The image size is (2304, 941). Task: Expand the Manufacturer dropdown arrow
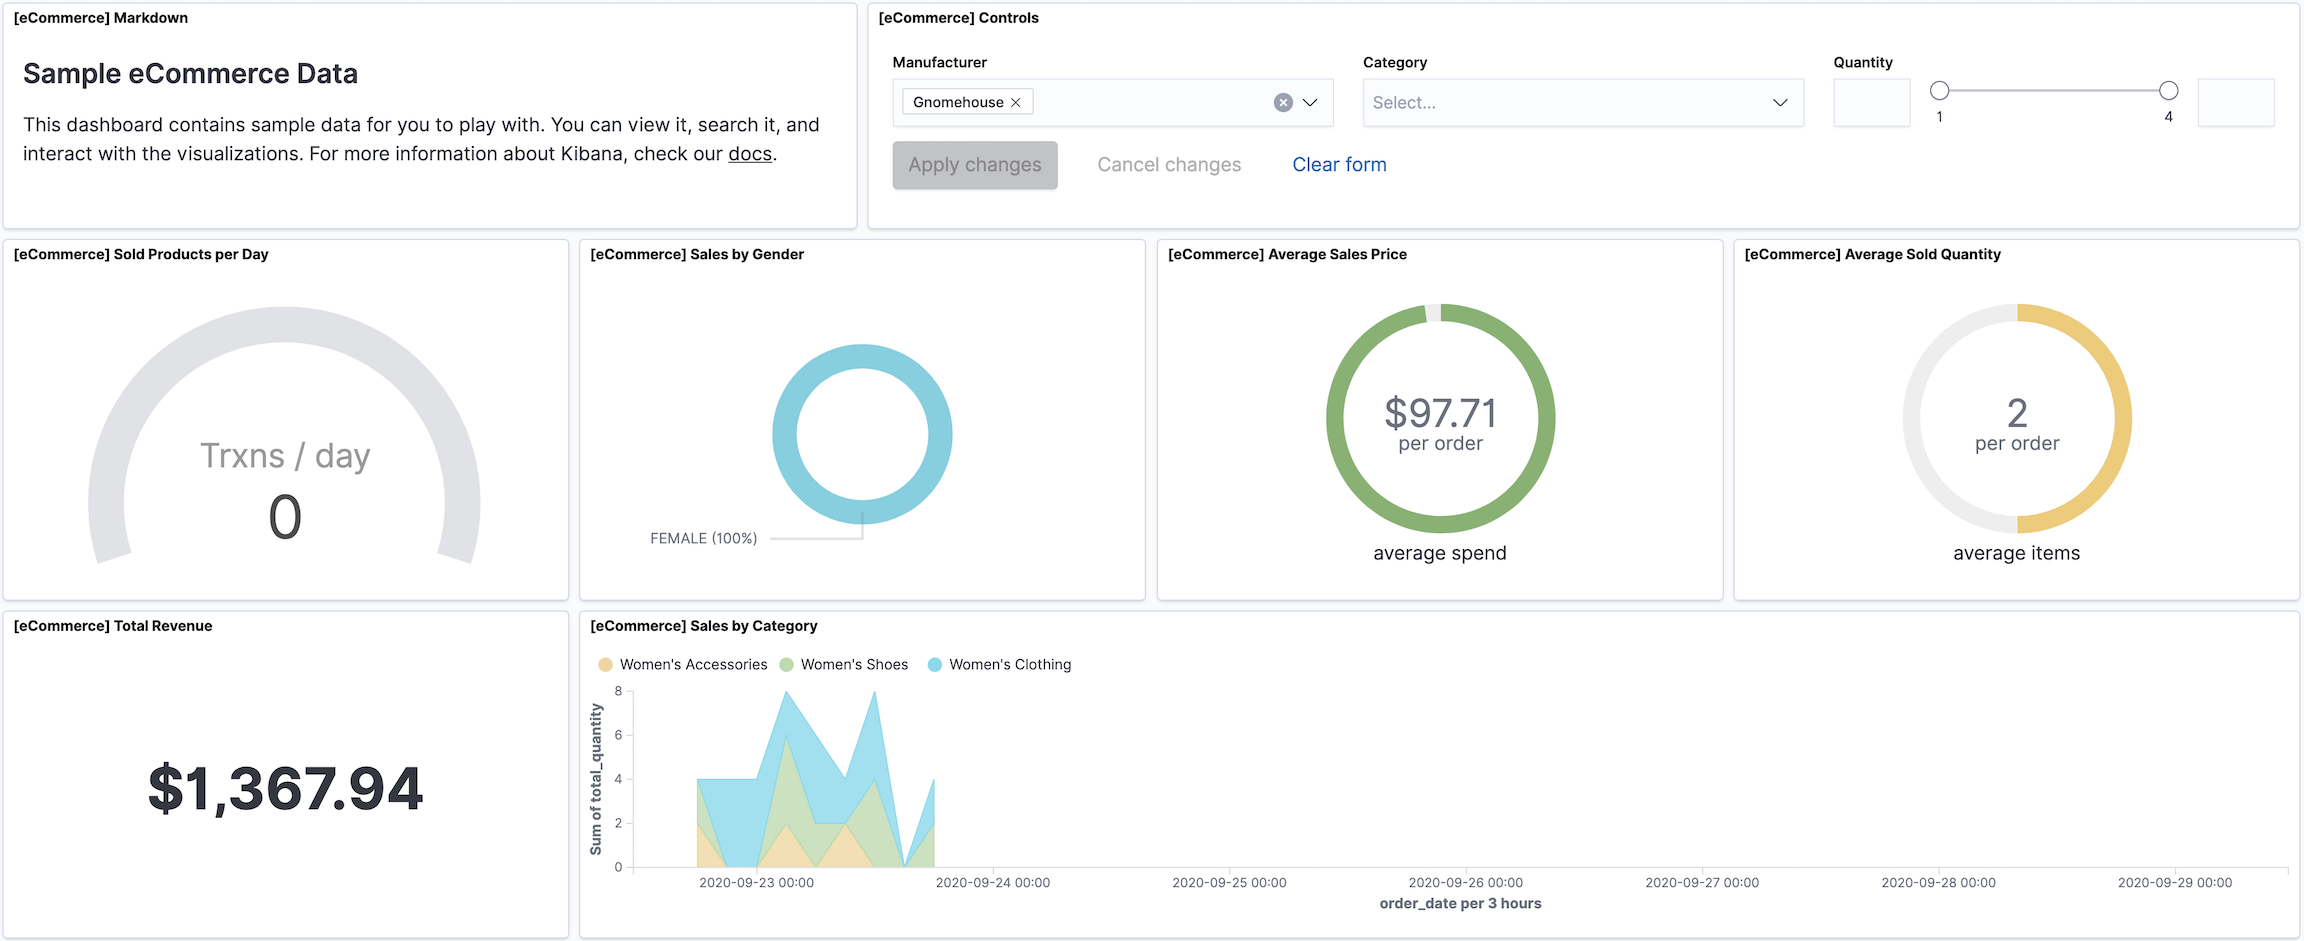1310,103
